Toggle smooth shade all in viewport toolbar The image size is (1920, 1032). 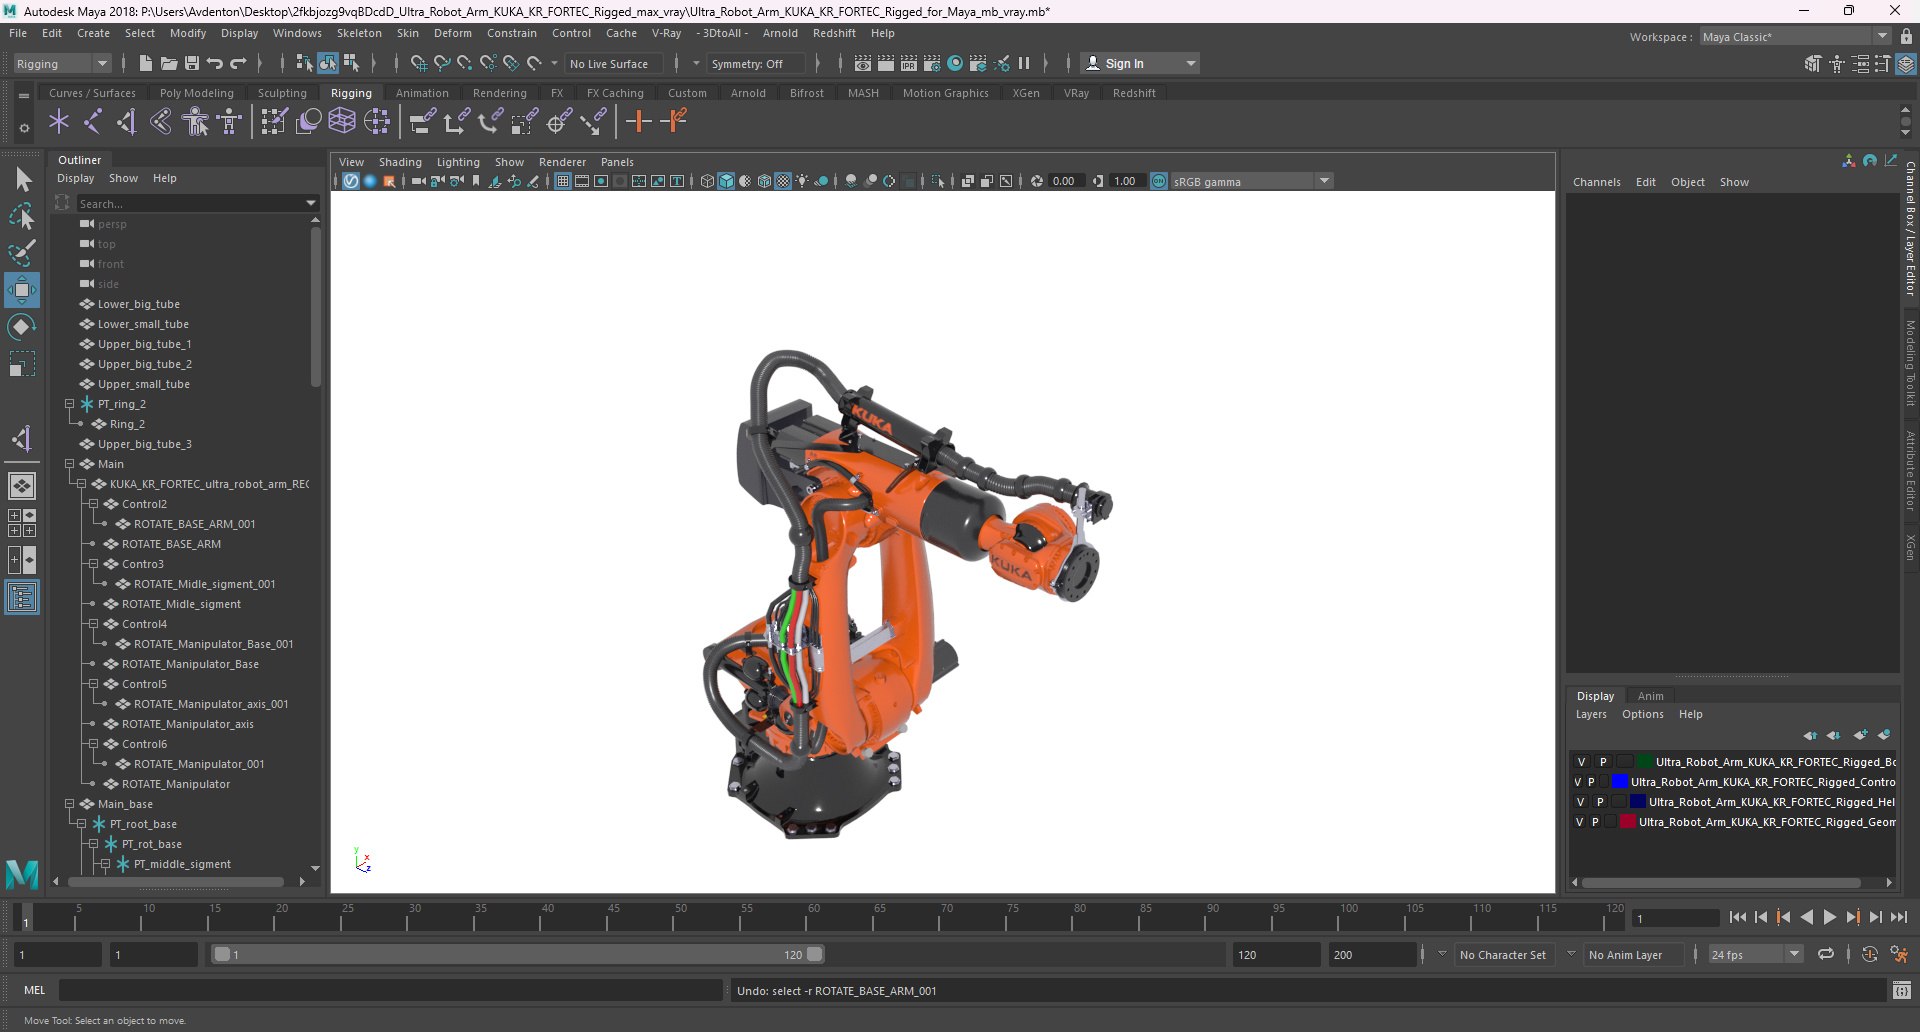point(726,181)
